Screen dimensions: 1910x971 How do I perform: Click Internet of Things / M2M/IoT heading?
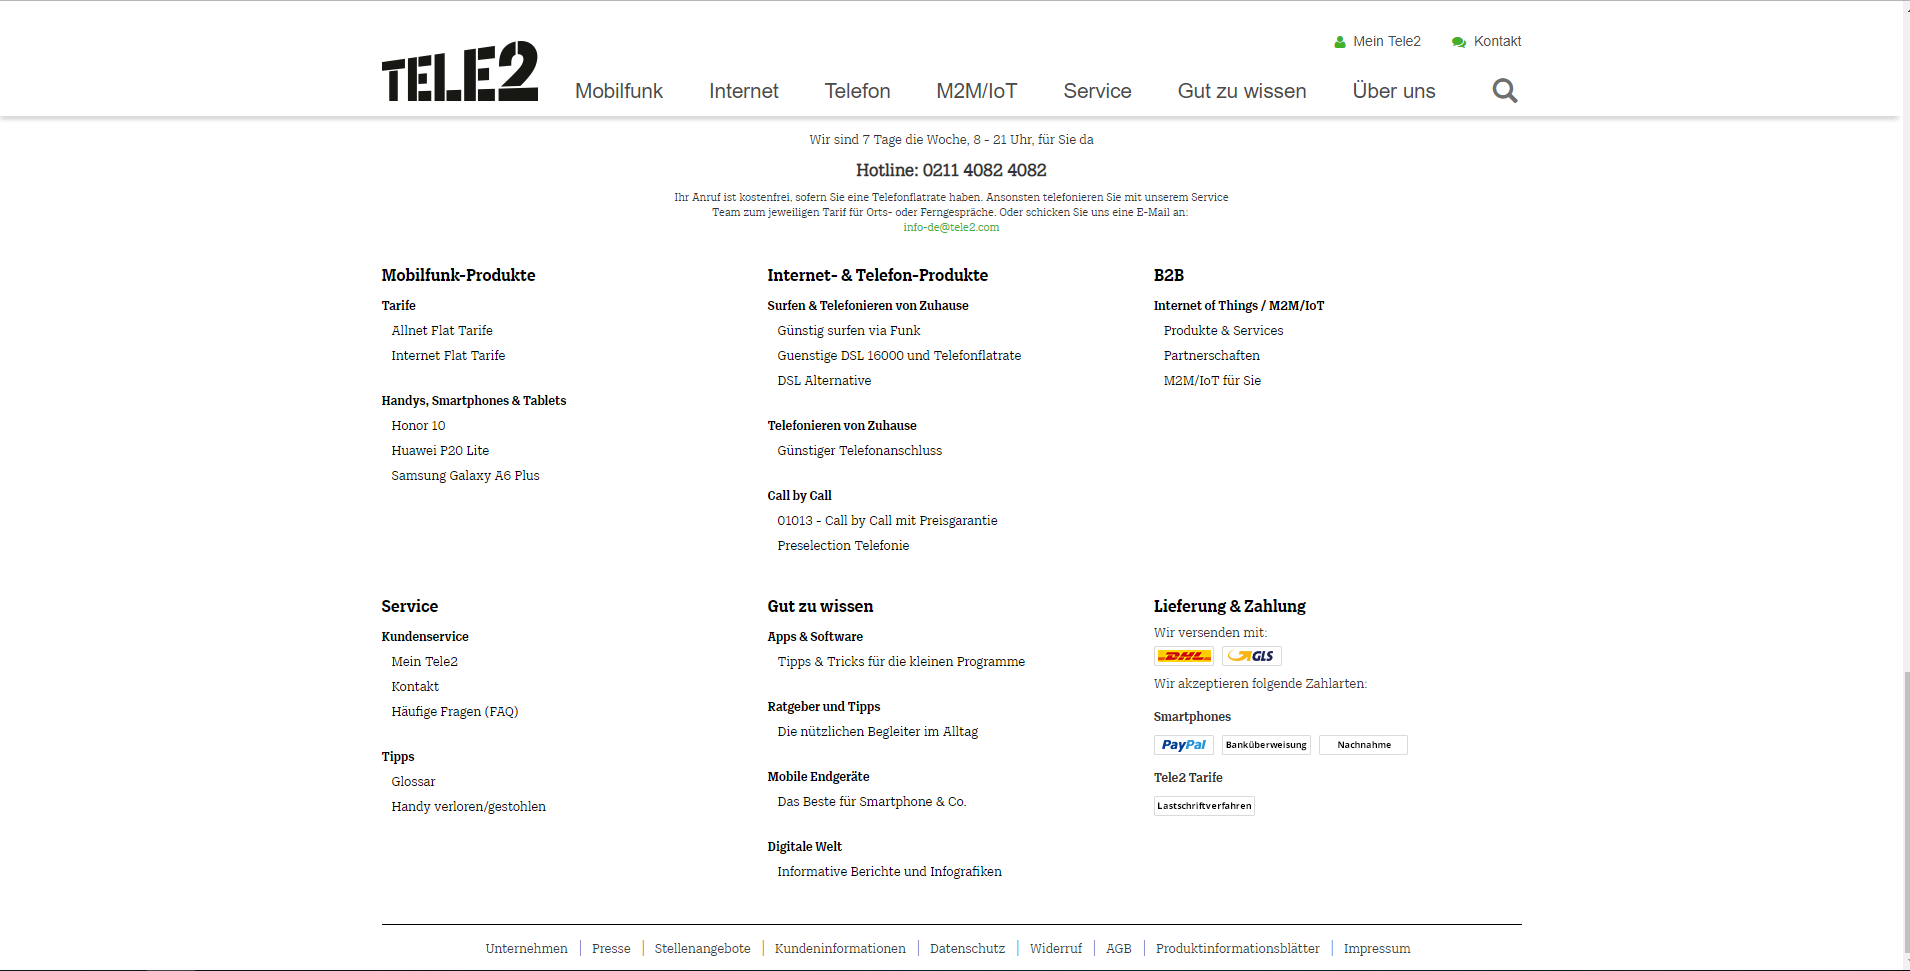[x=1238, y=306]
